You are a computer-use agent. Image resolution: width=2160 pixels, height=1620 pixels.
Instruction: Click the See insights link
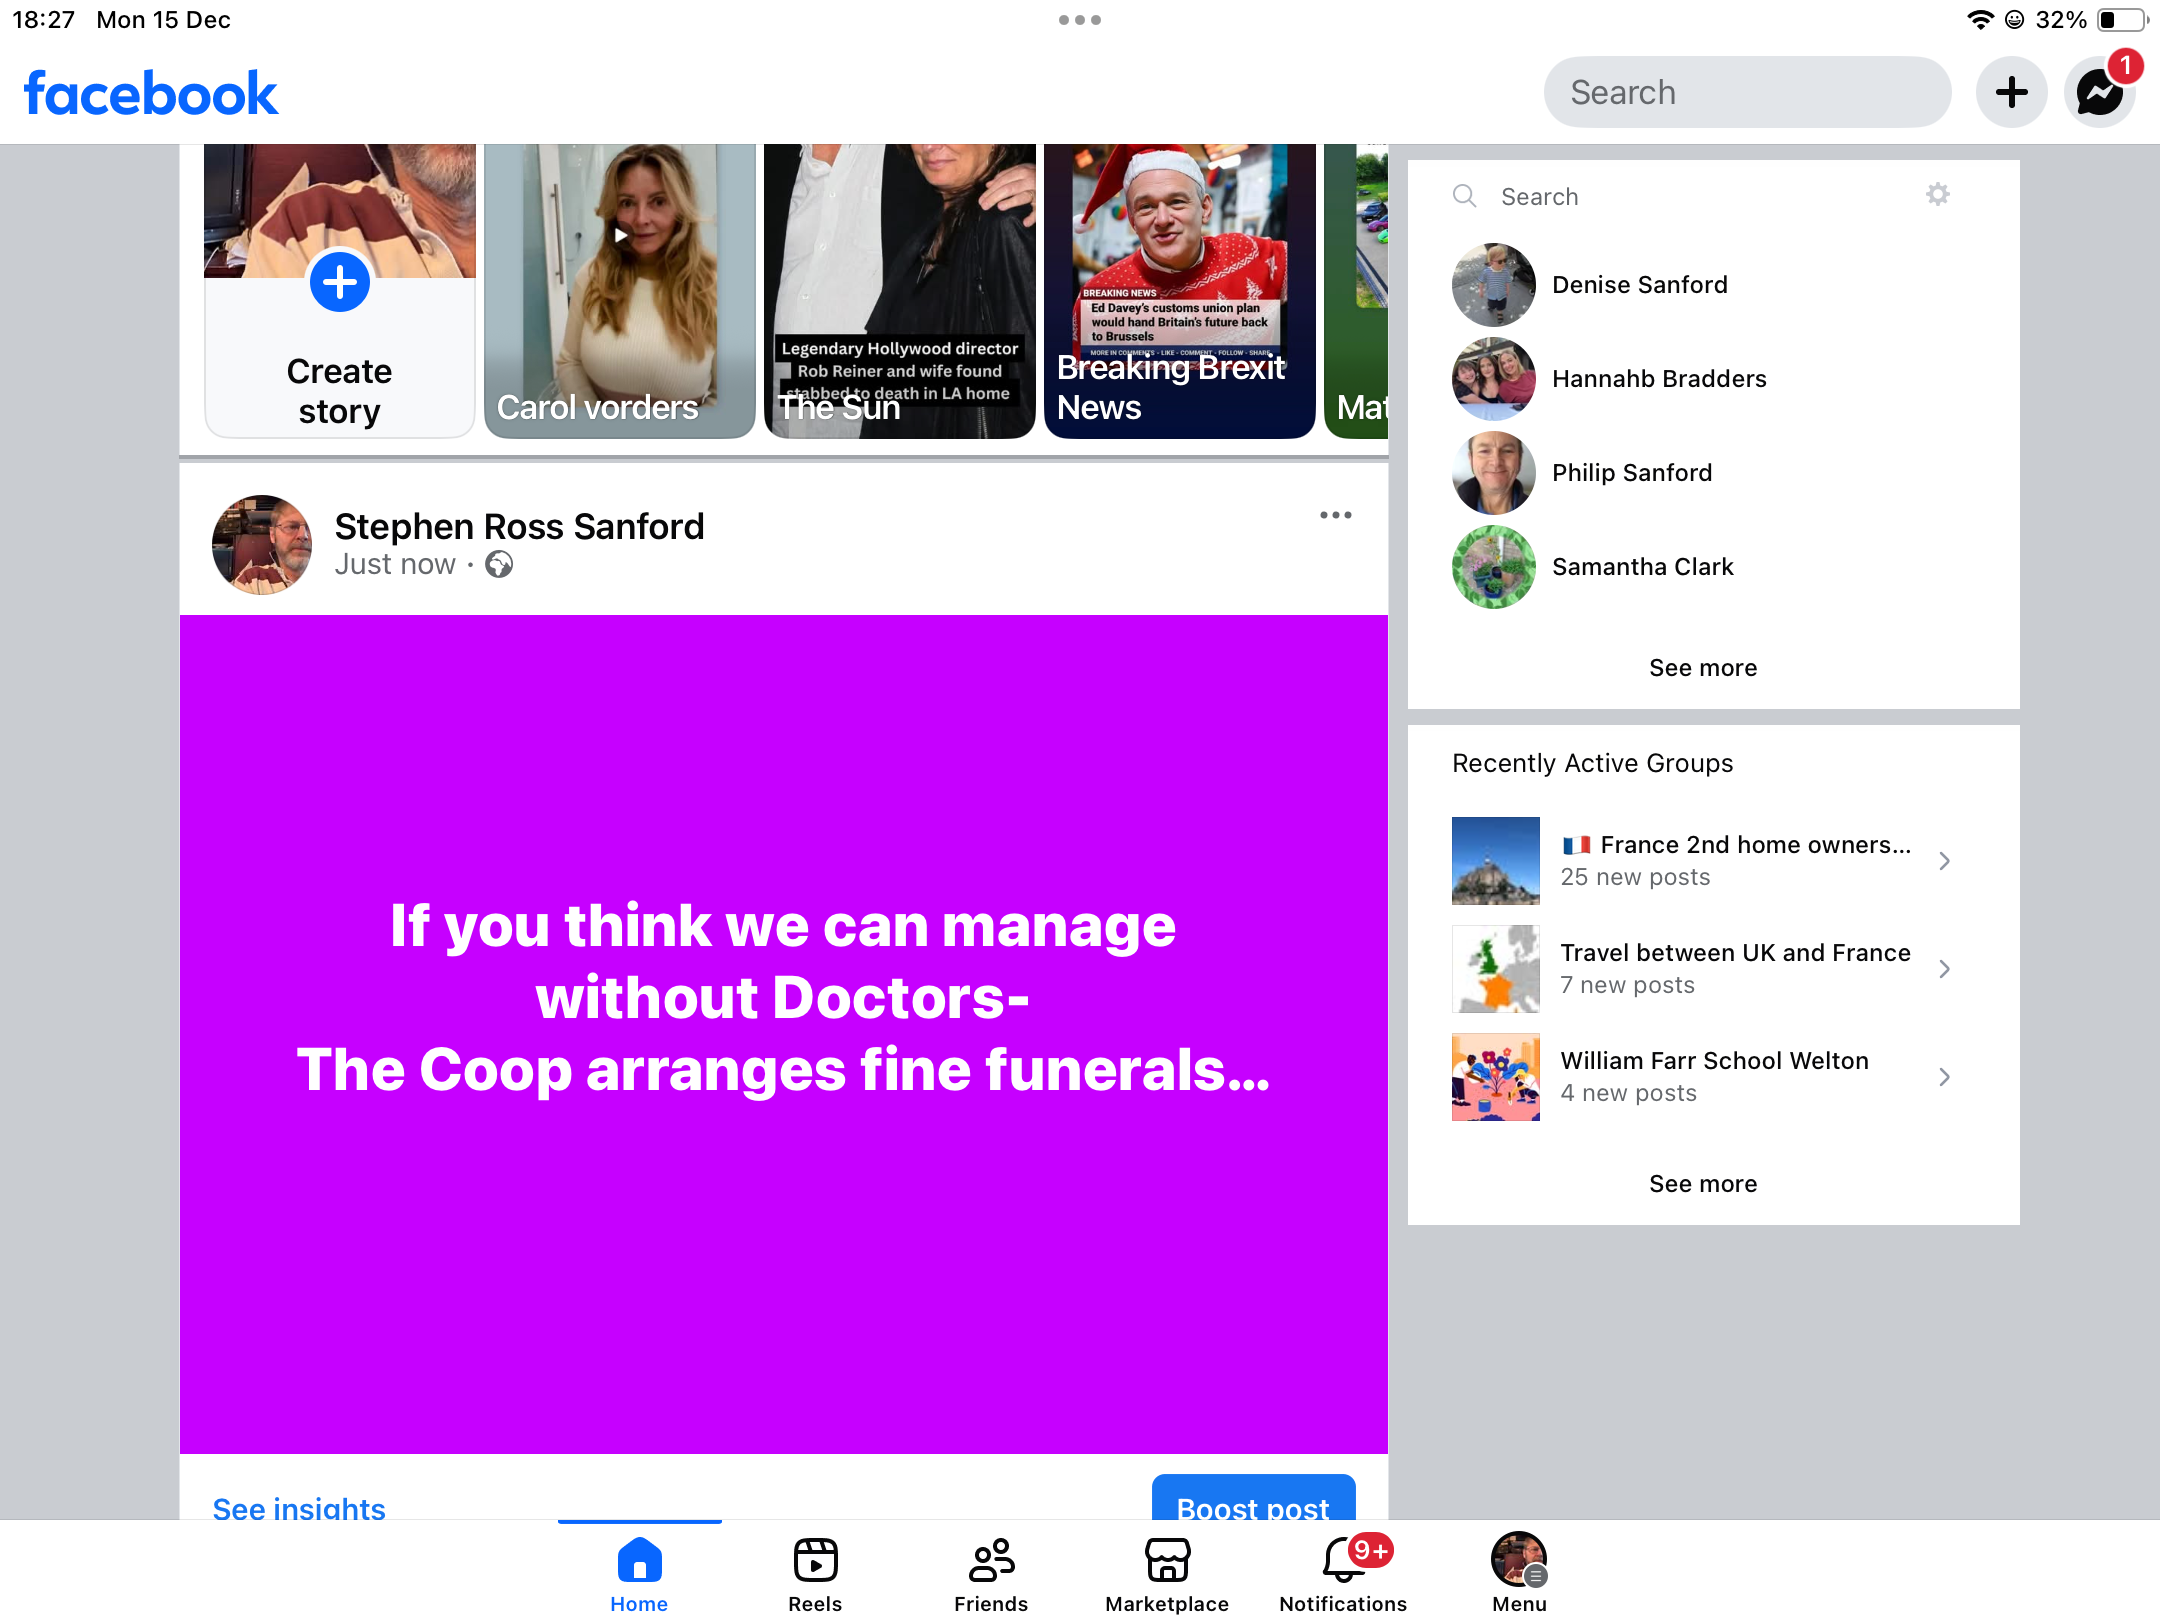pyautogui.click(x=299, y=1507)
